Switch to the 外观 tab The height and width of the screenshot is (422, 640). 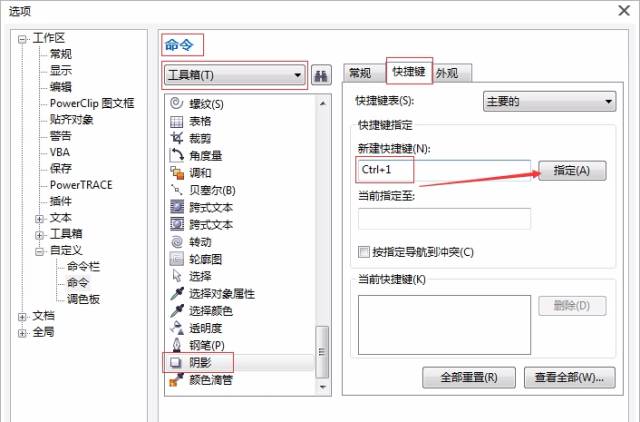pos(452,73)
